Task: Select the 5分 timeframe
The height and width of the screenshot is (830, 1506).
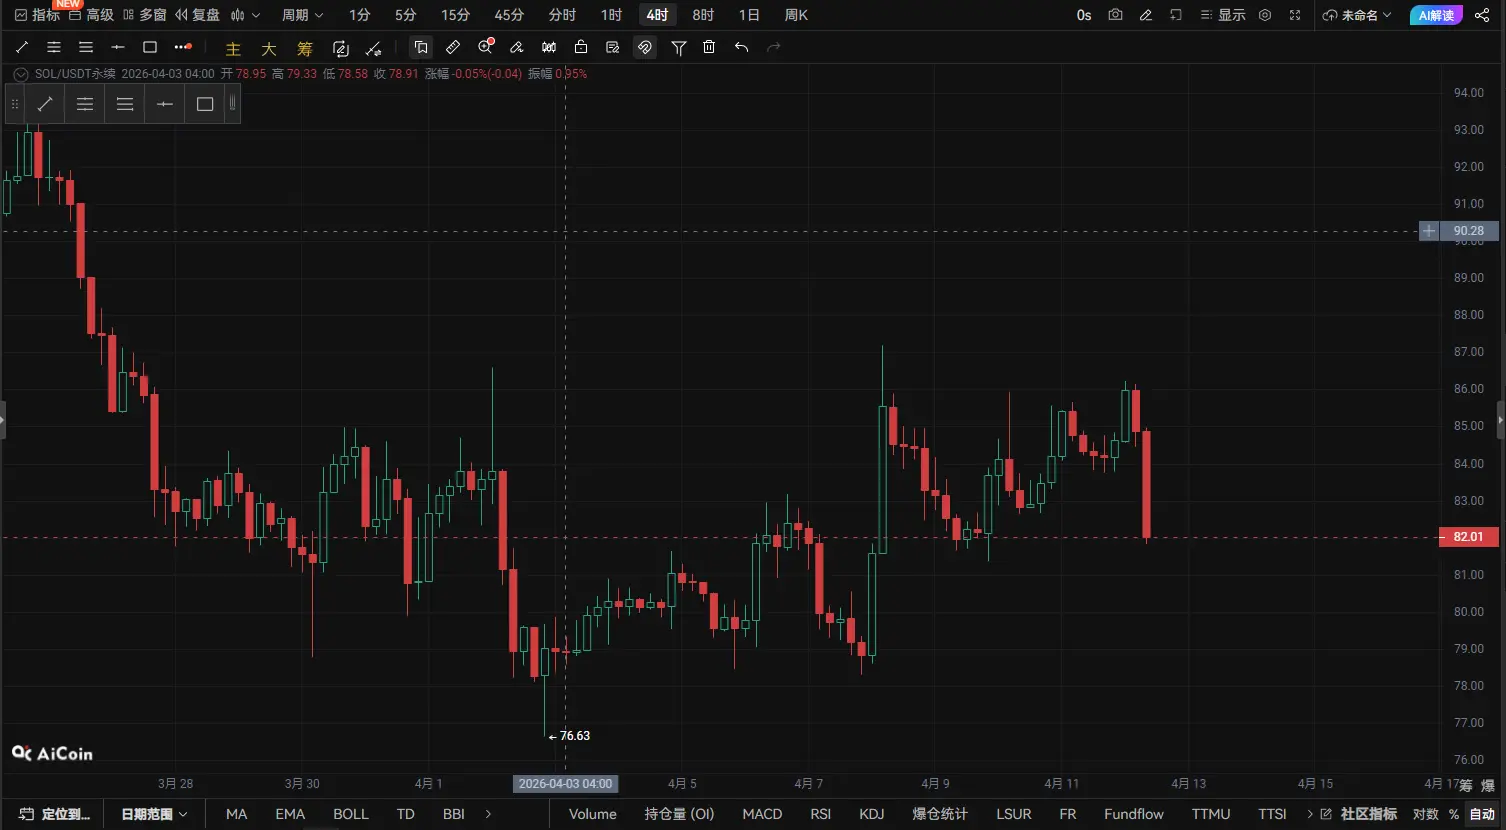Action: coord(405,15)
